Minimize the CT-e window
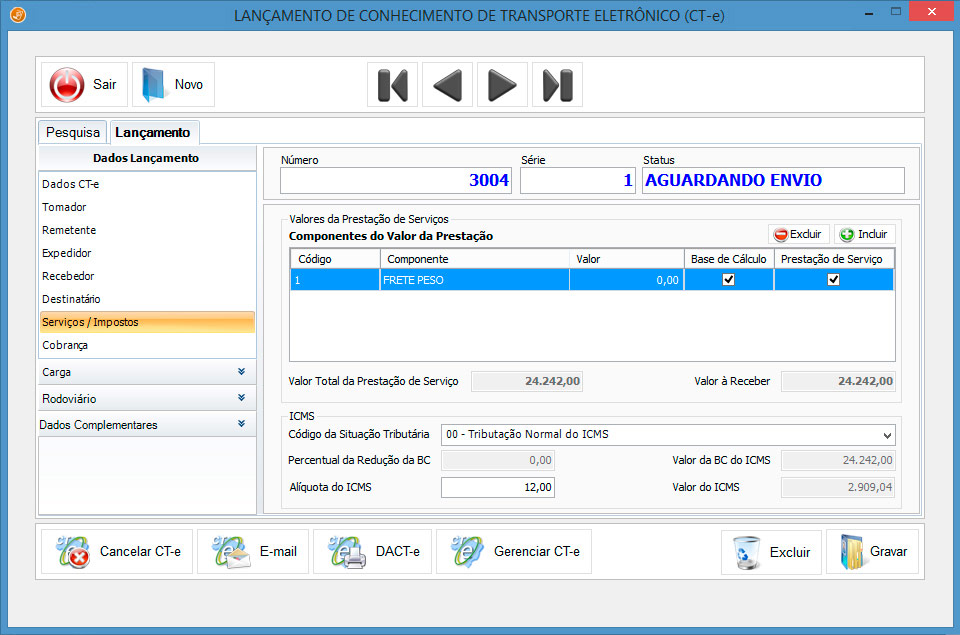This screenshot has width=960, height=635. (868, 12)
